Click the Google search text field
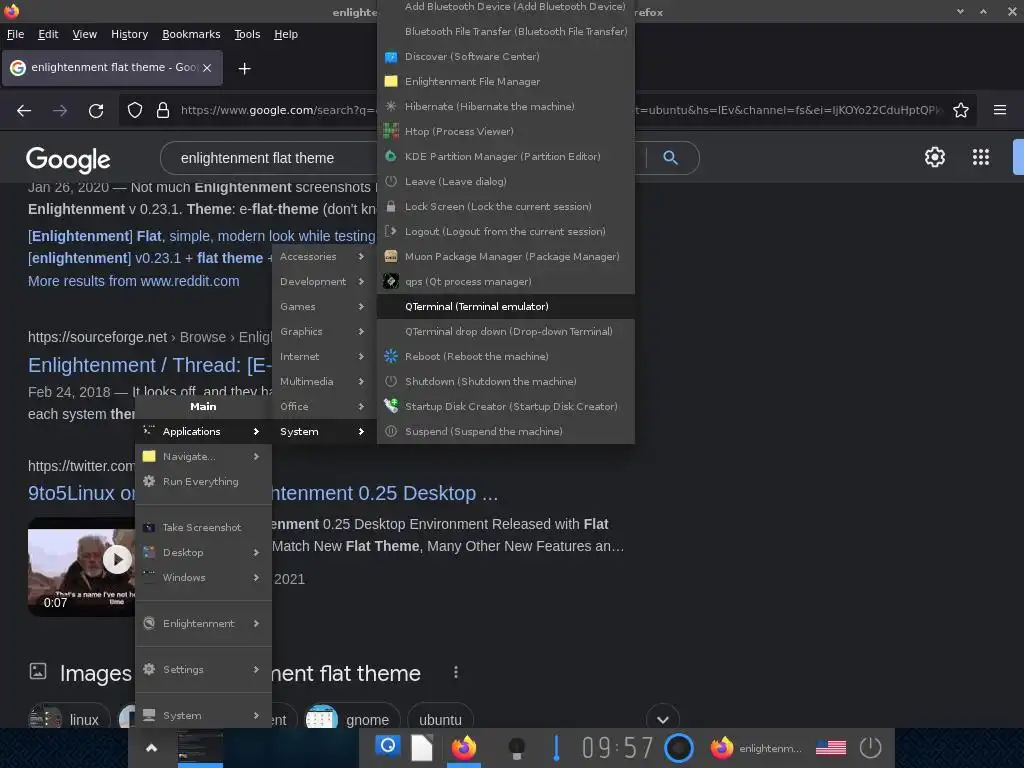Screen dimensions: 1024x768 (x=268, y=158)
